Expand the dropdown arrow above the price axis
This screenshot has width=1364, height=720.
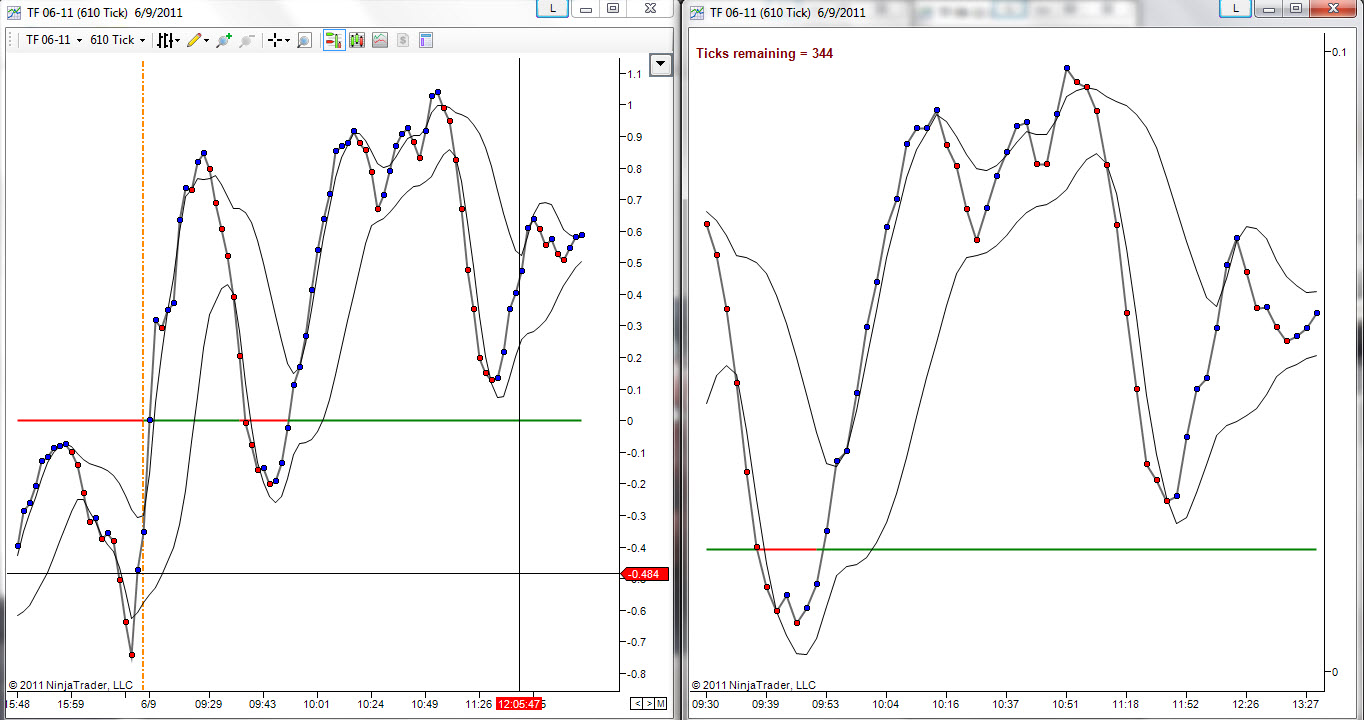660,65
